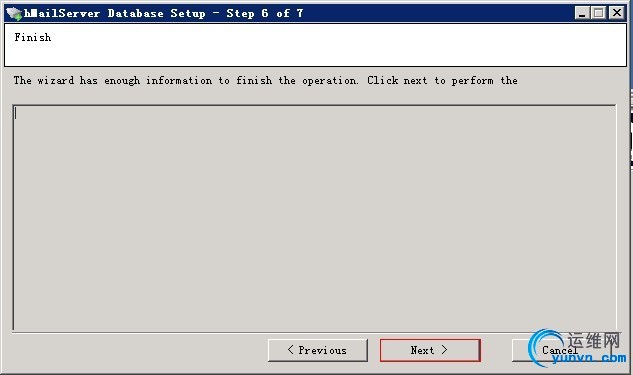The image size is (633, 375).
Task: Go to Next step of wizard
Action: click(430, 350)
